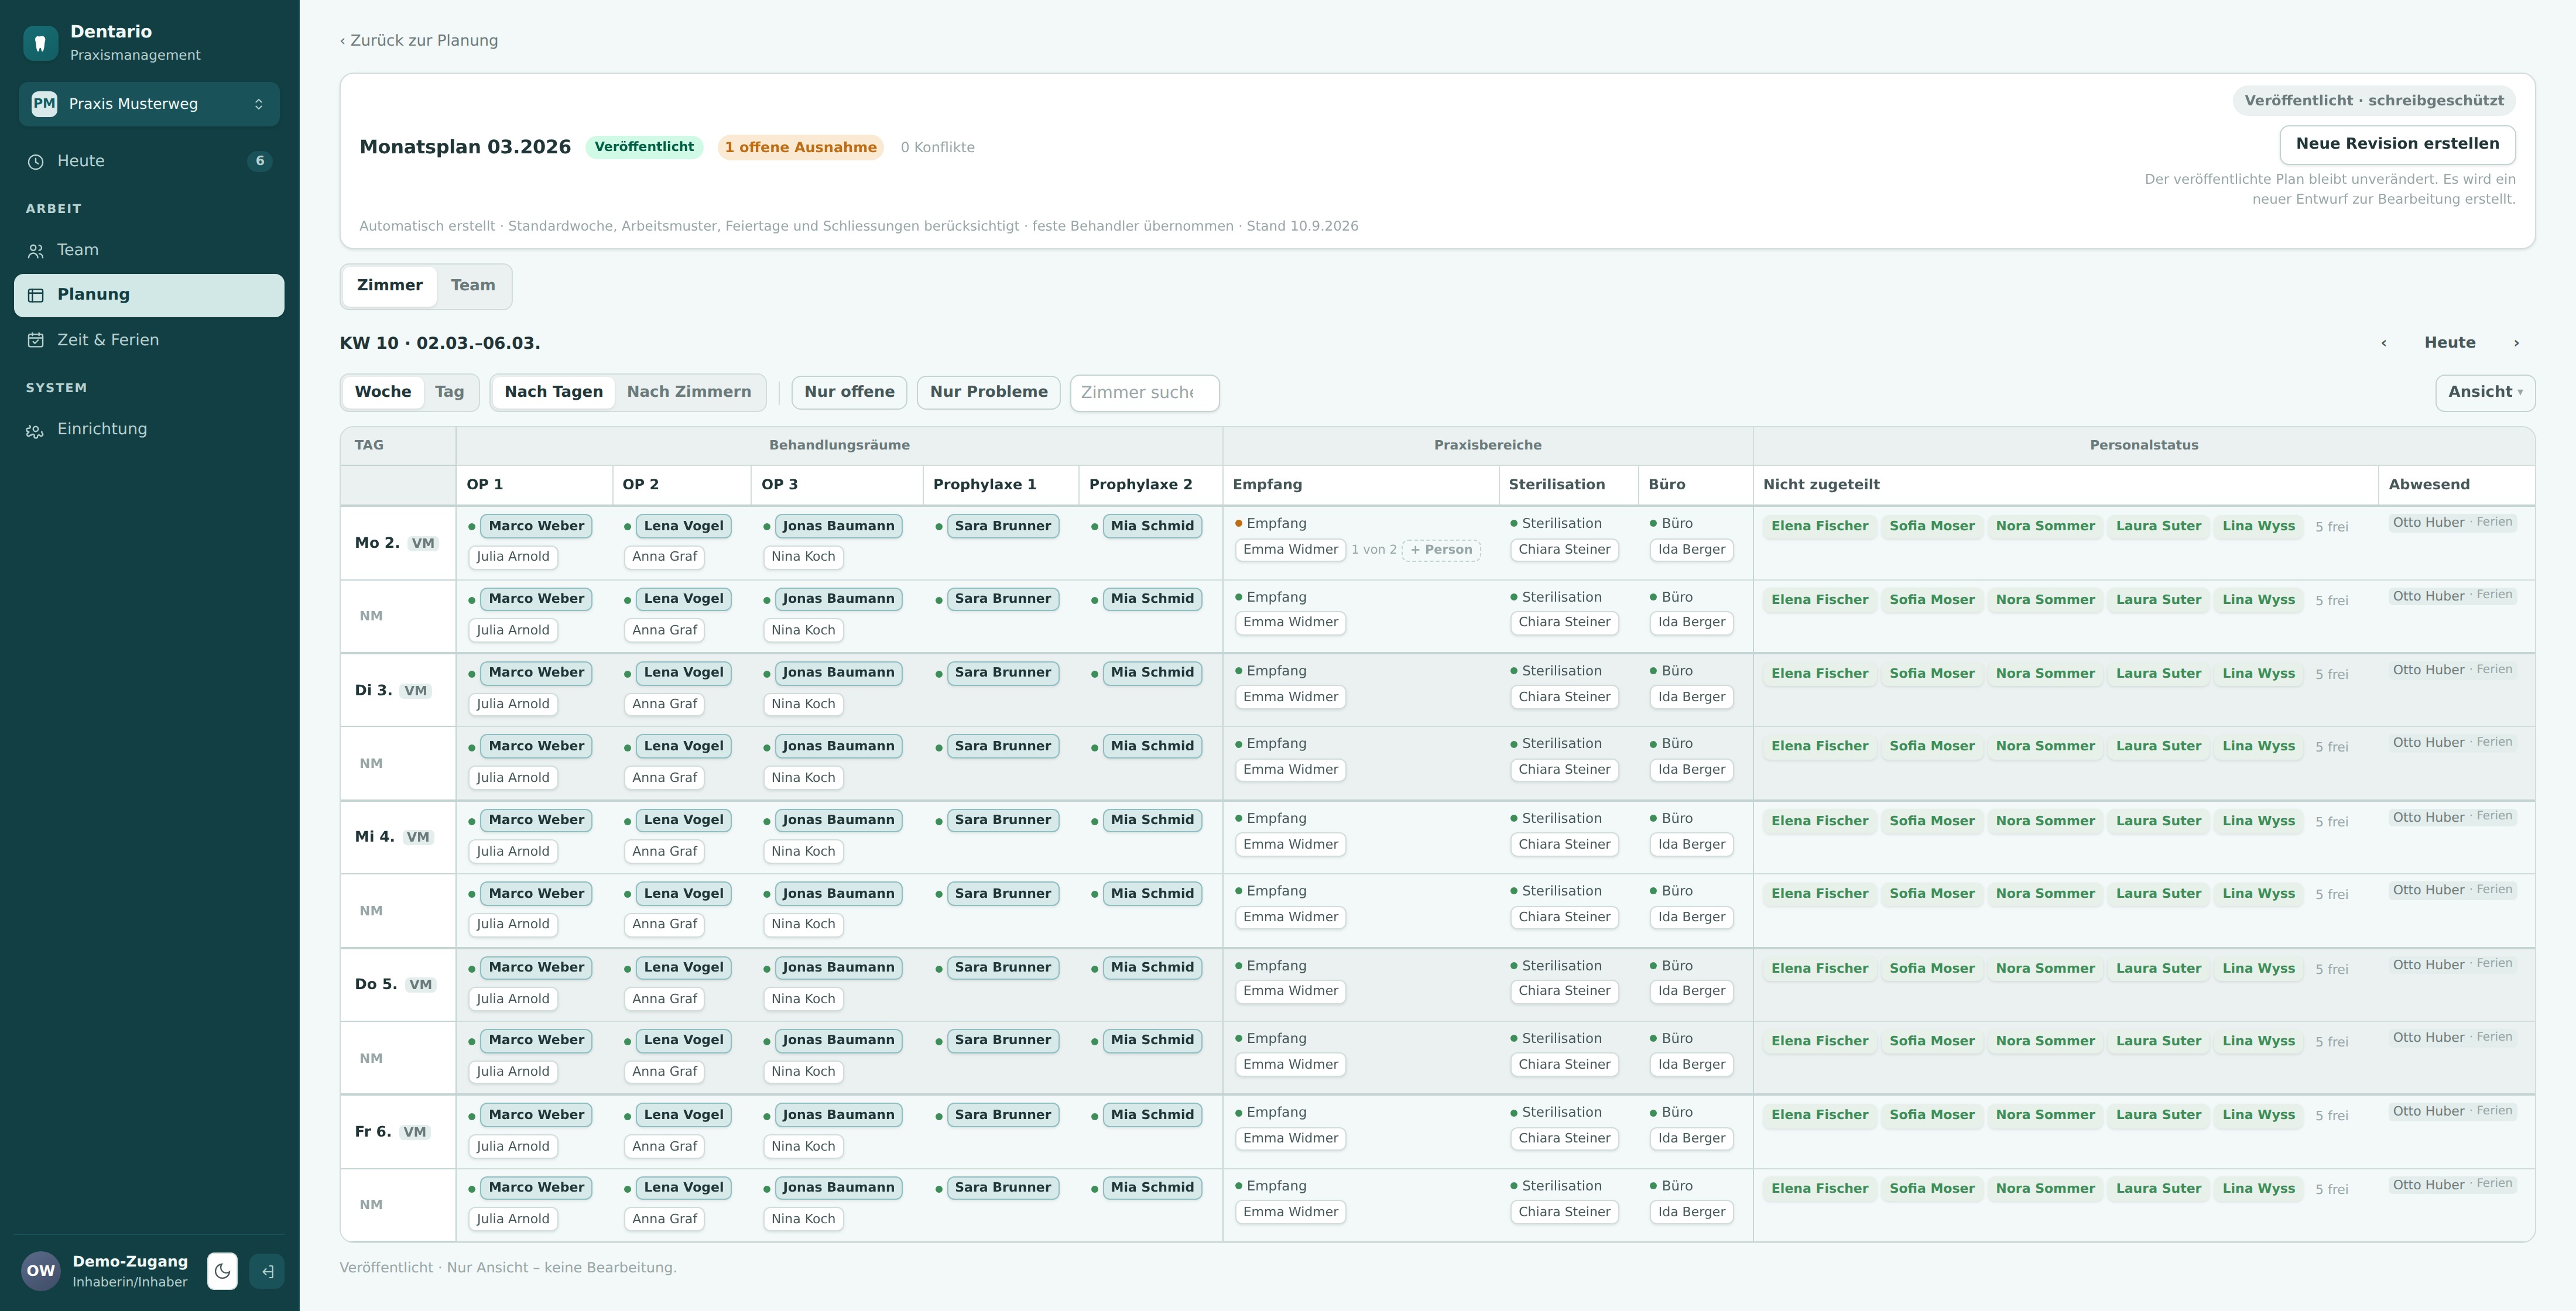Toggle the Nur offene filter
The image size is (2576, 1311).
pos(849,392)
